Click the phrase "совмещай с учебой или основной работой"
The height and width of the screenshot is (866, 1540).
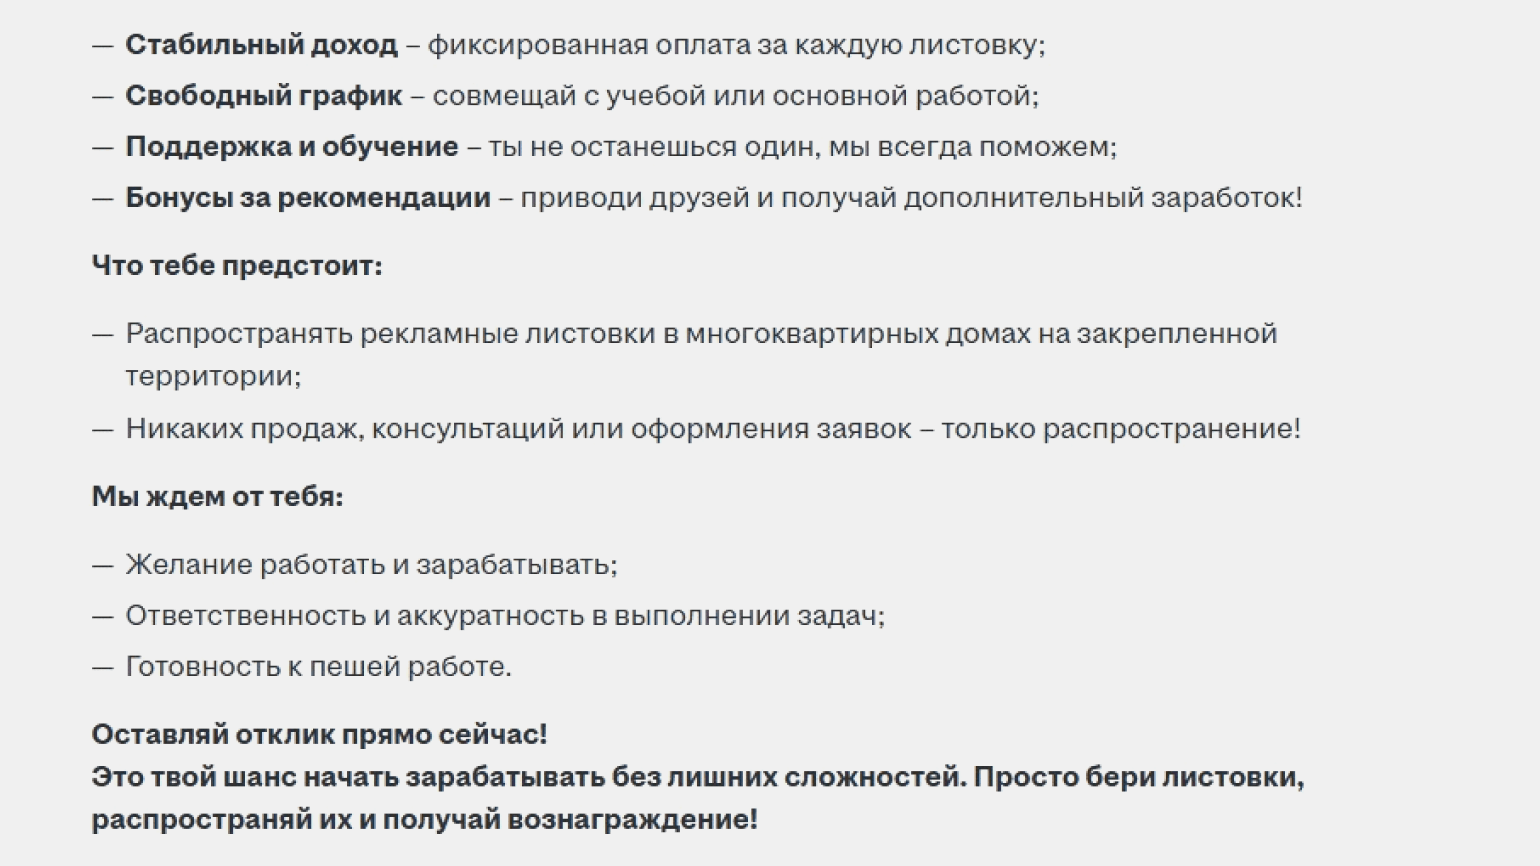[735, 96]
